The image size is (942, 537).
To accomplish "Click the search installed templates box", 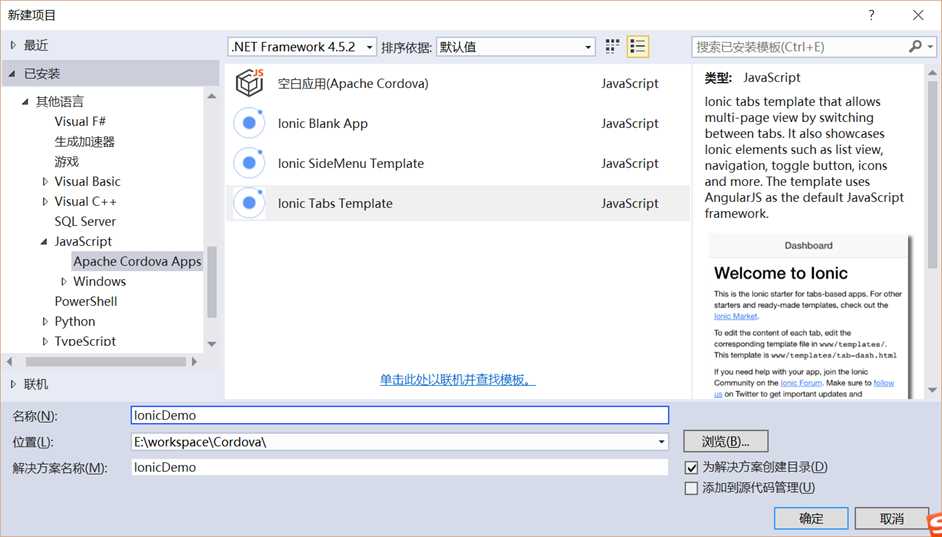I will tap(799, 47).
